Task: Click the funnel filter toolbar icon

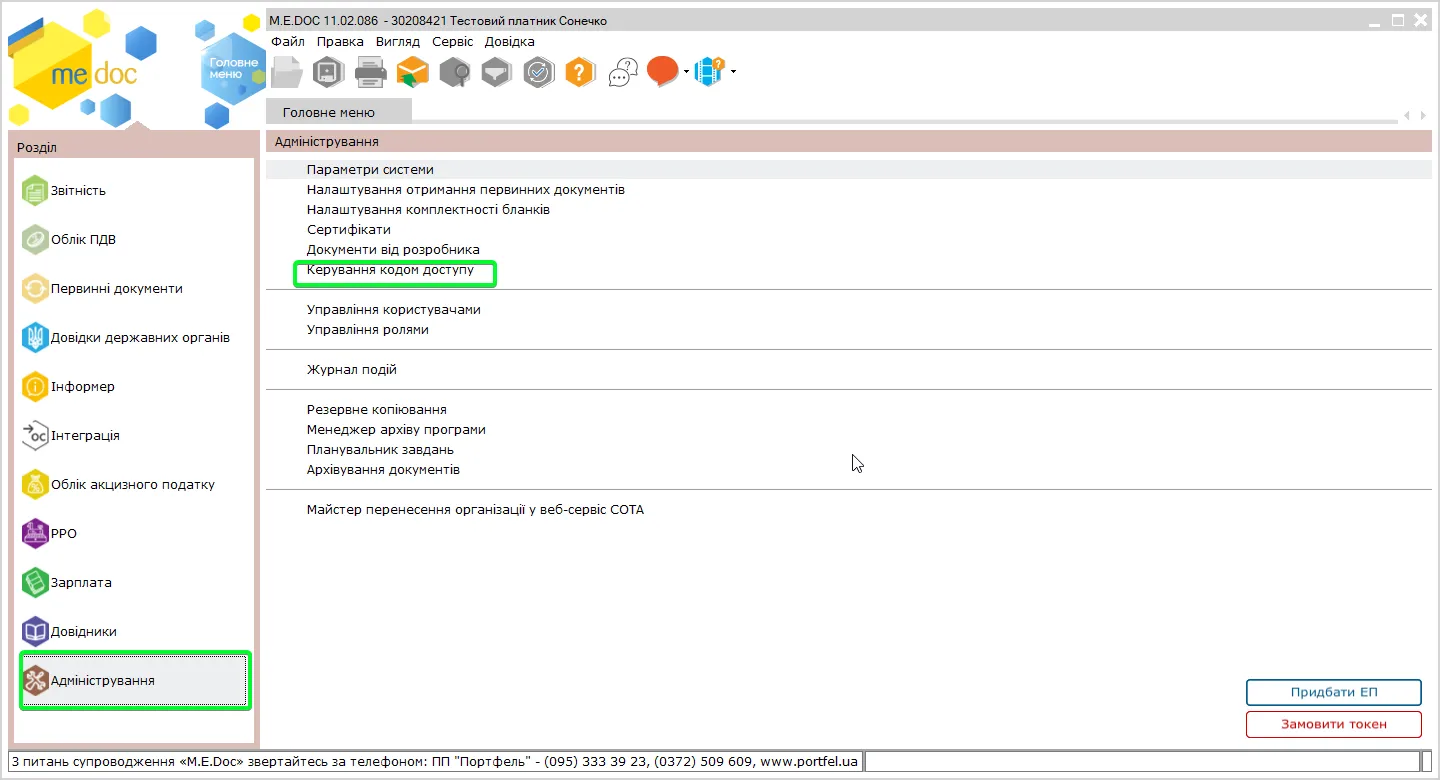Action: pos(497,73)
